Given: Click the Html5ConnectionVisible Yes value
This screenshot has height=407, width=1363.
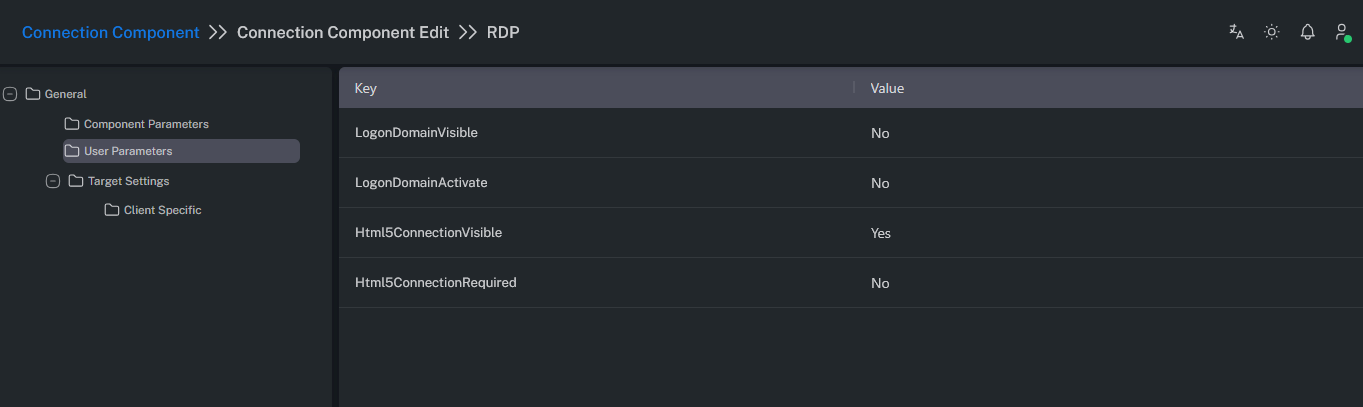Looking at the screenshot, I should (880, 233).
